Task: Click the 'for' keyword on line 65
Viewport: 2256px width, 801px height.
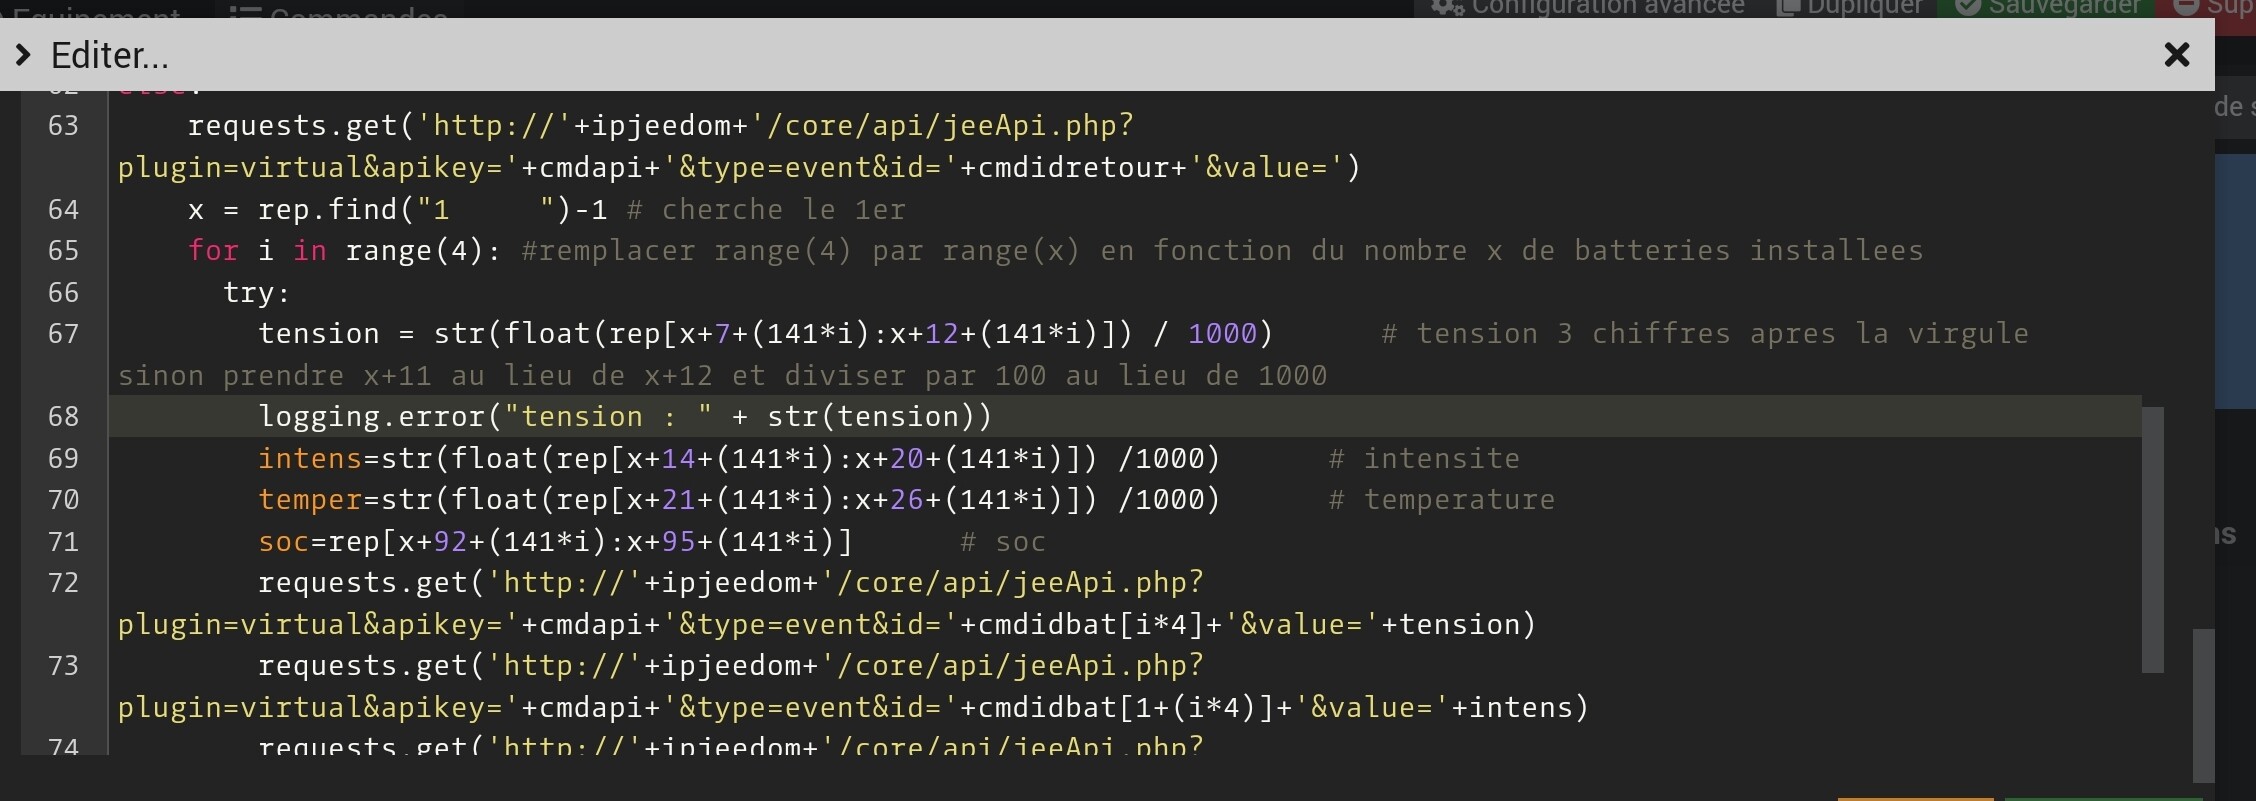Action: click(214, 251)
